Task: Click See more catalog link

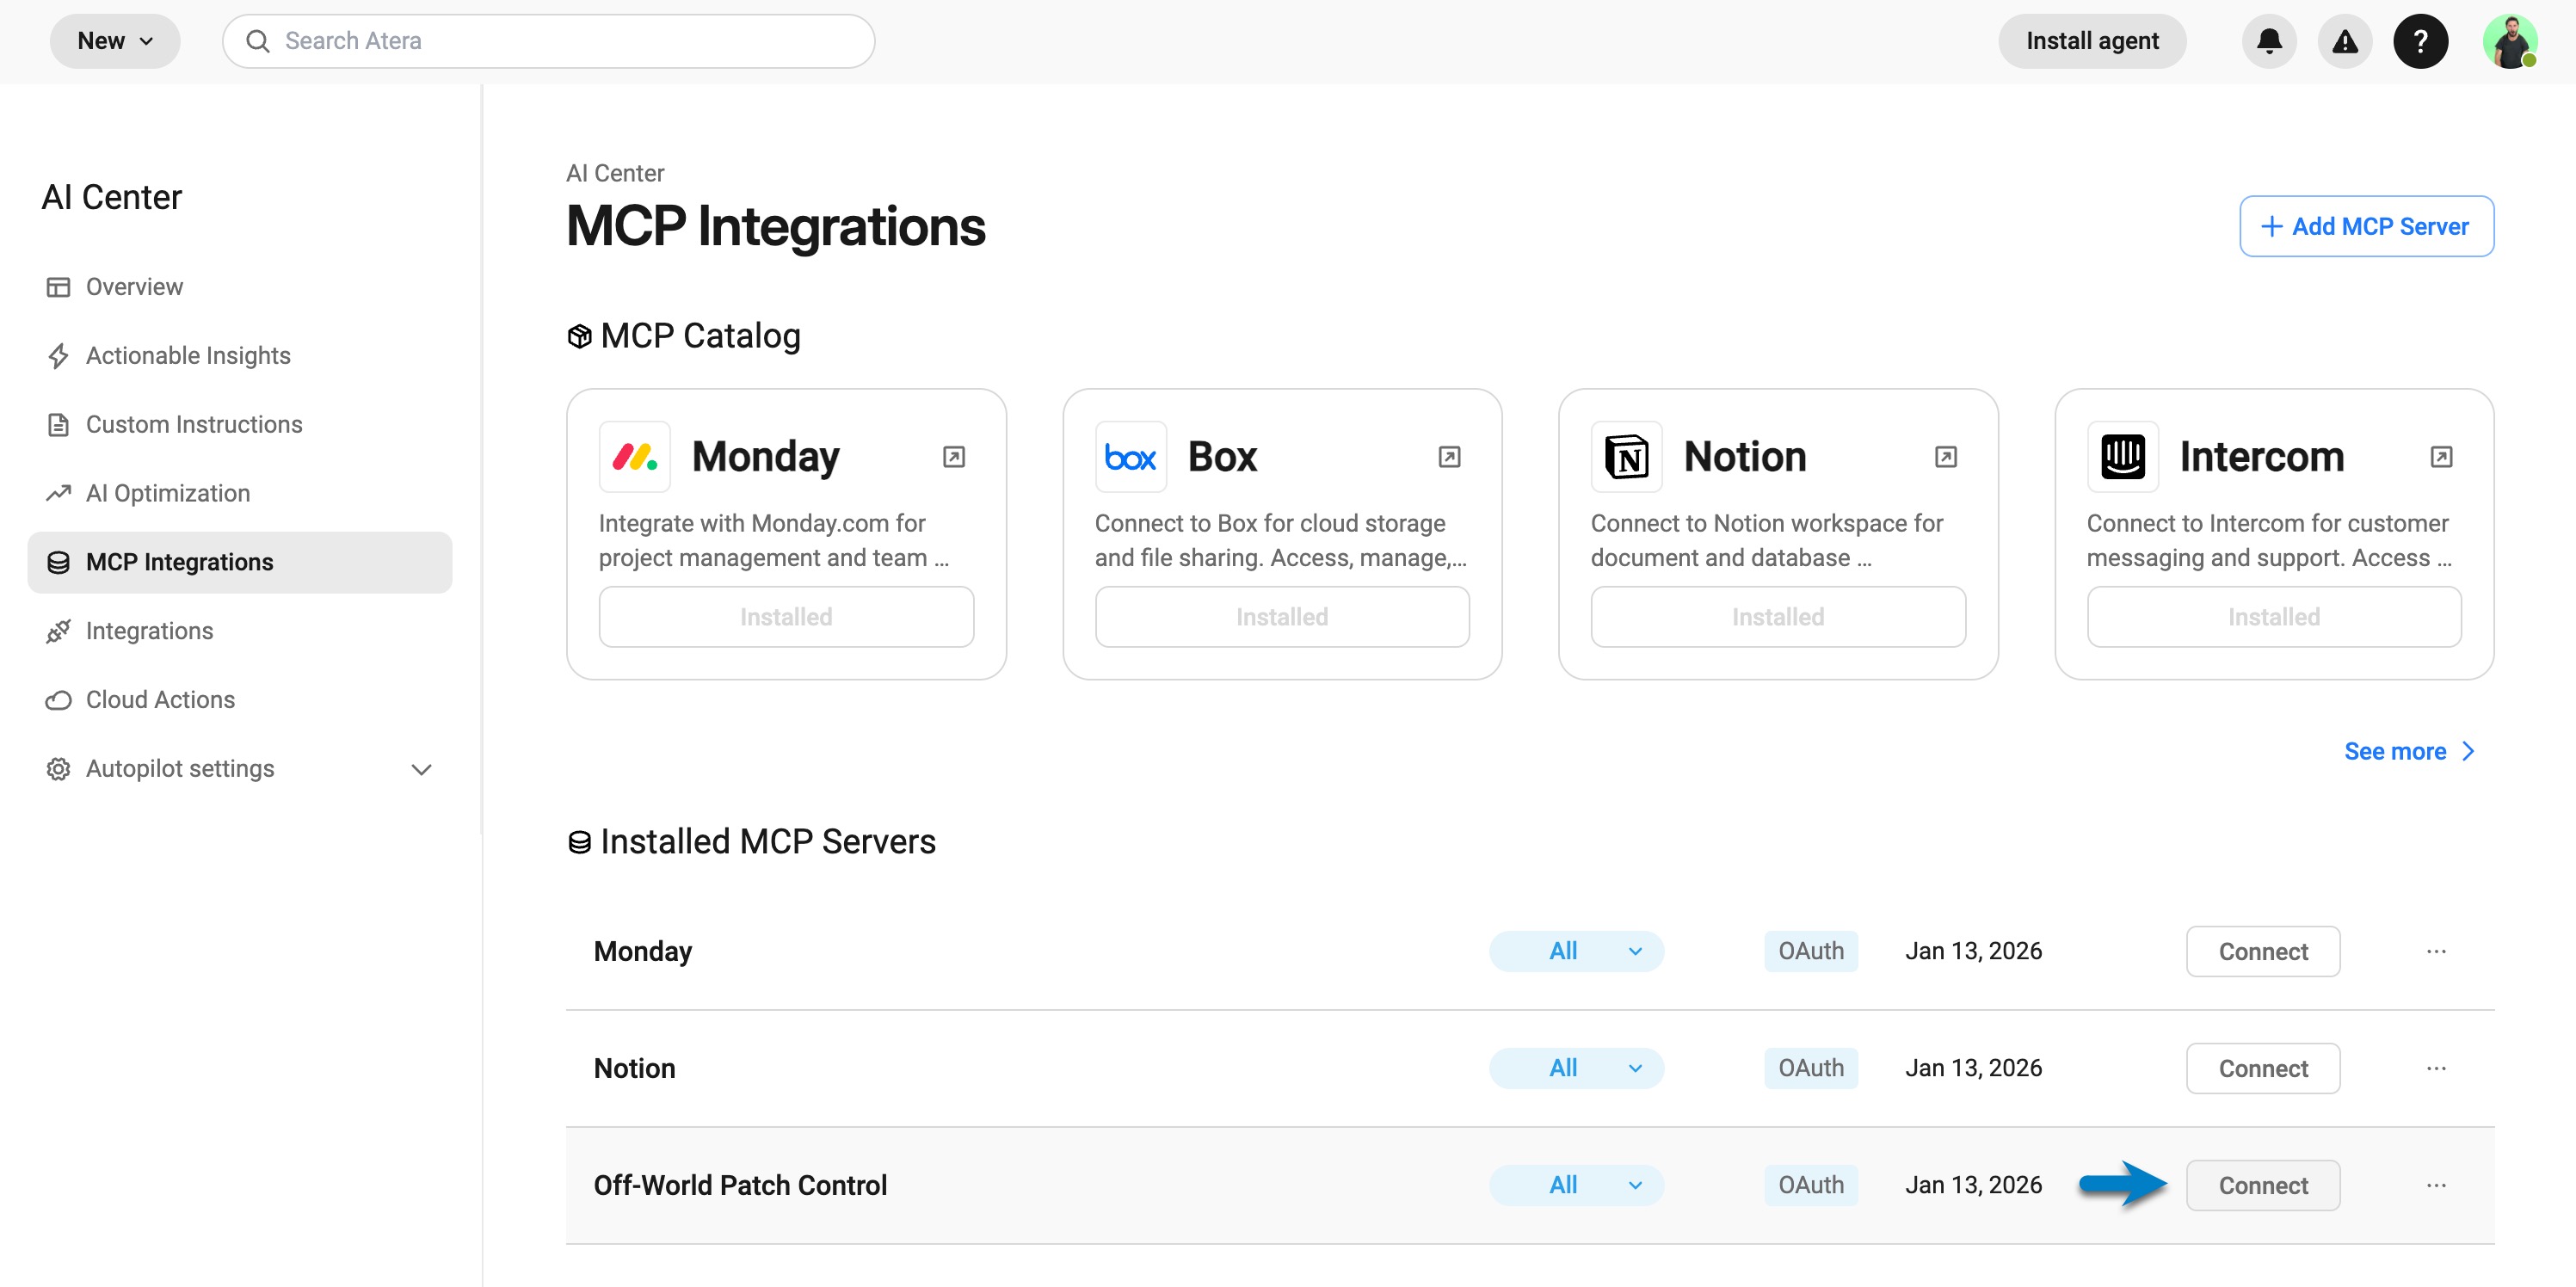Action: [2408, 751]
